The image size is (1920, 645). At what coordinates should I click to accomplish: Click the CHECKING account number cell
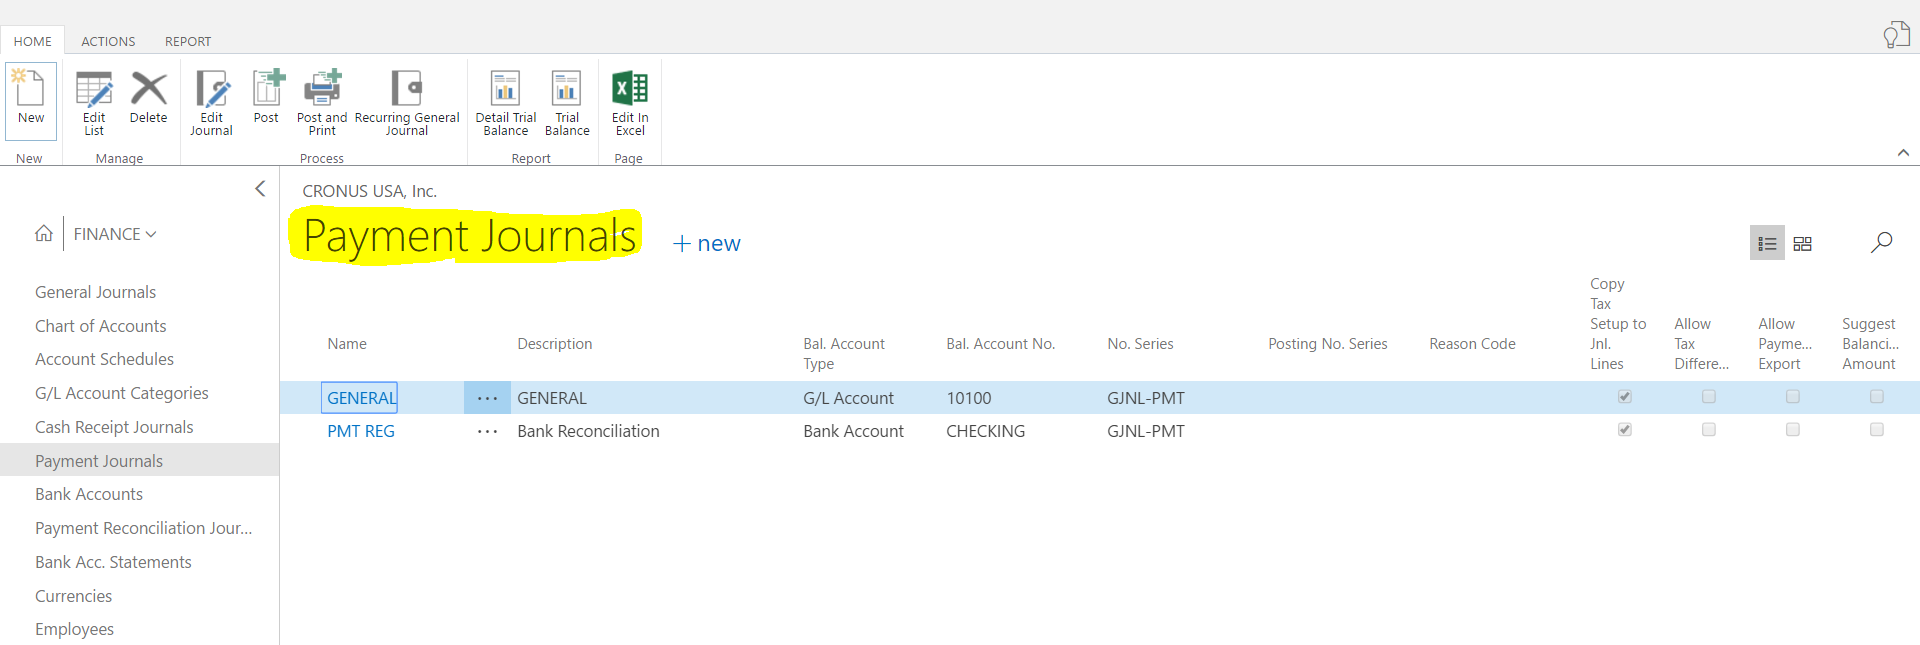tap(985, 431)
